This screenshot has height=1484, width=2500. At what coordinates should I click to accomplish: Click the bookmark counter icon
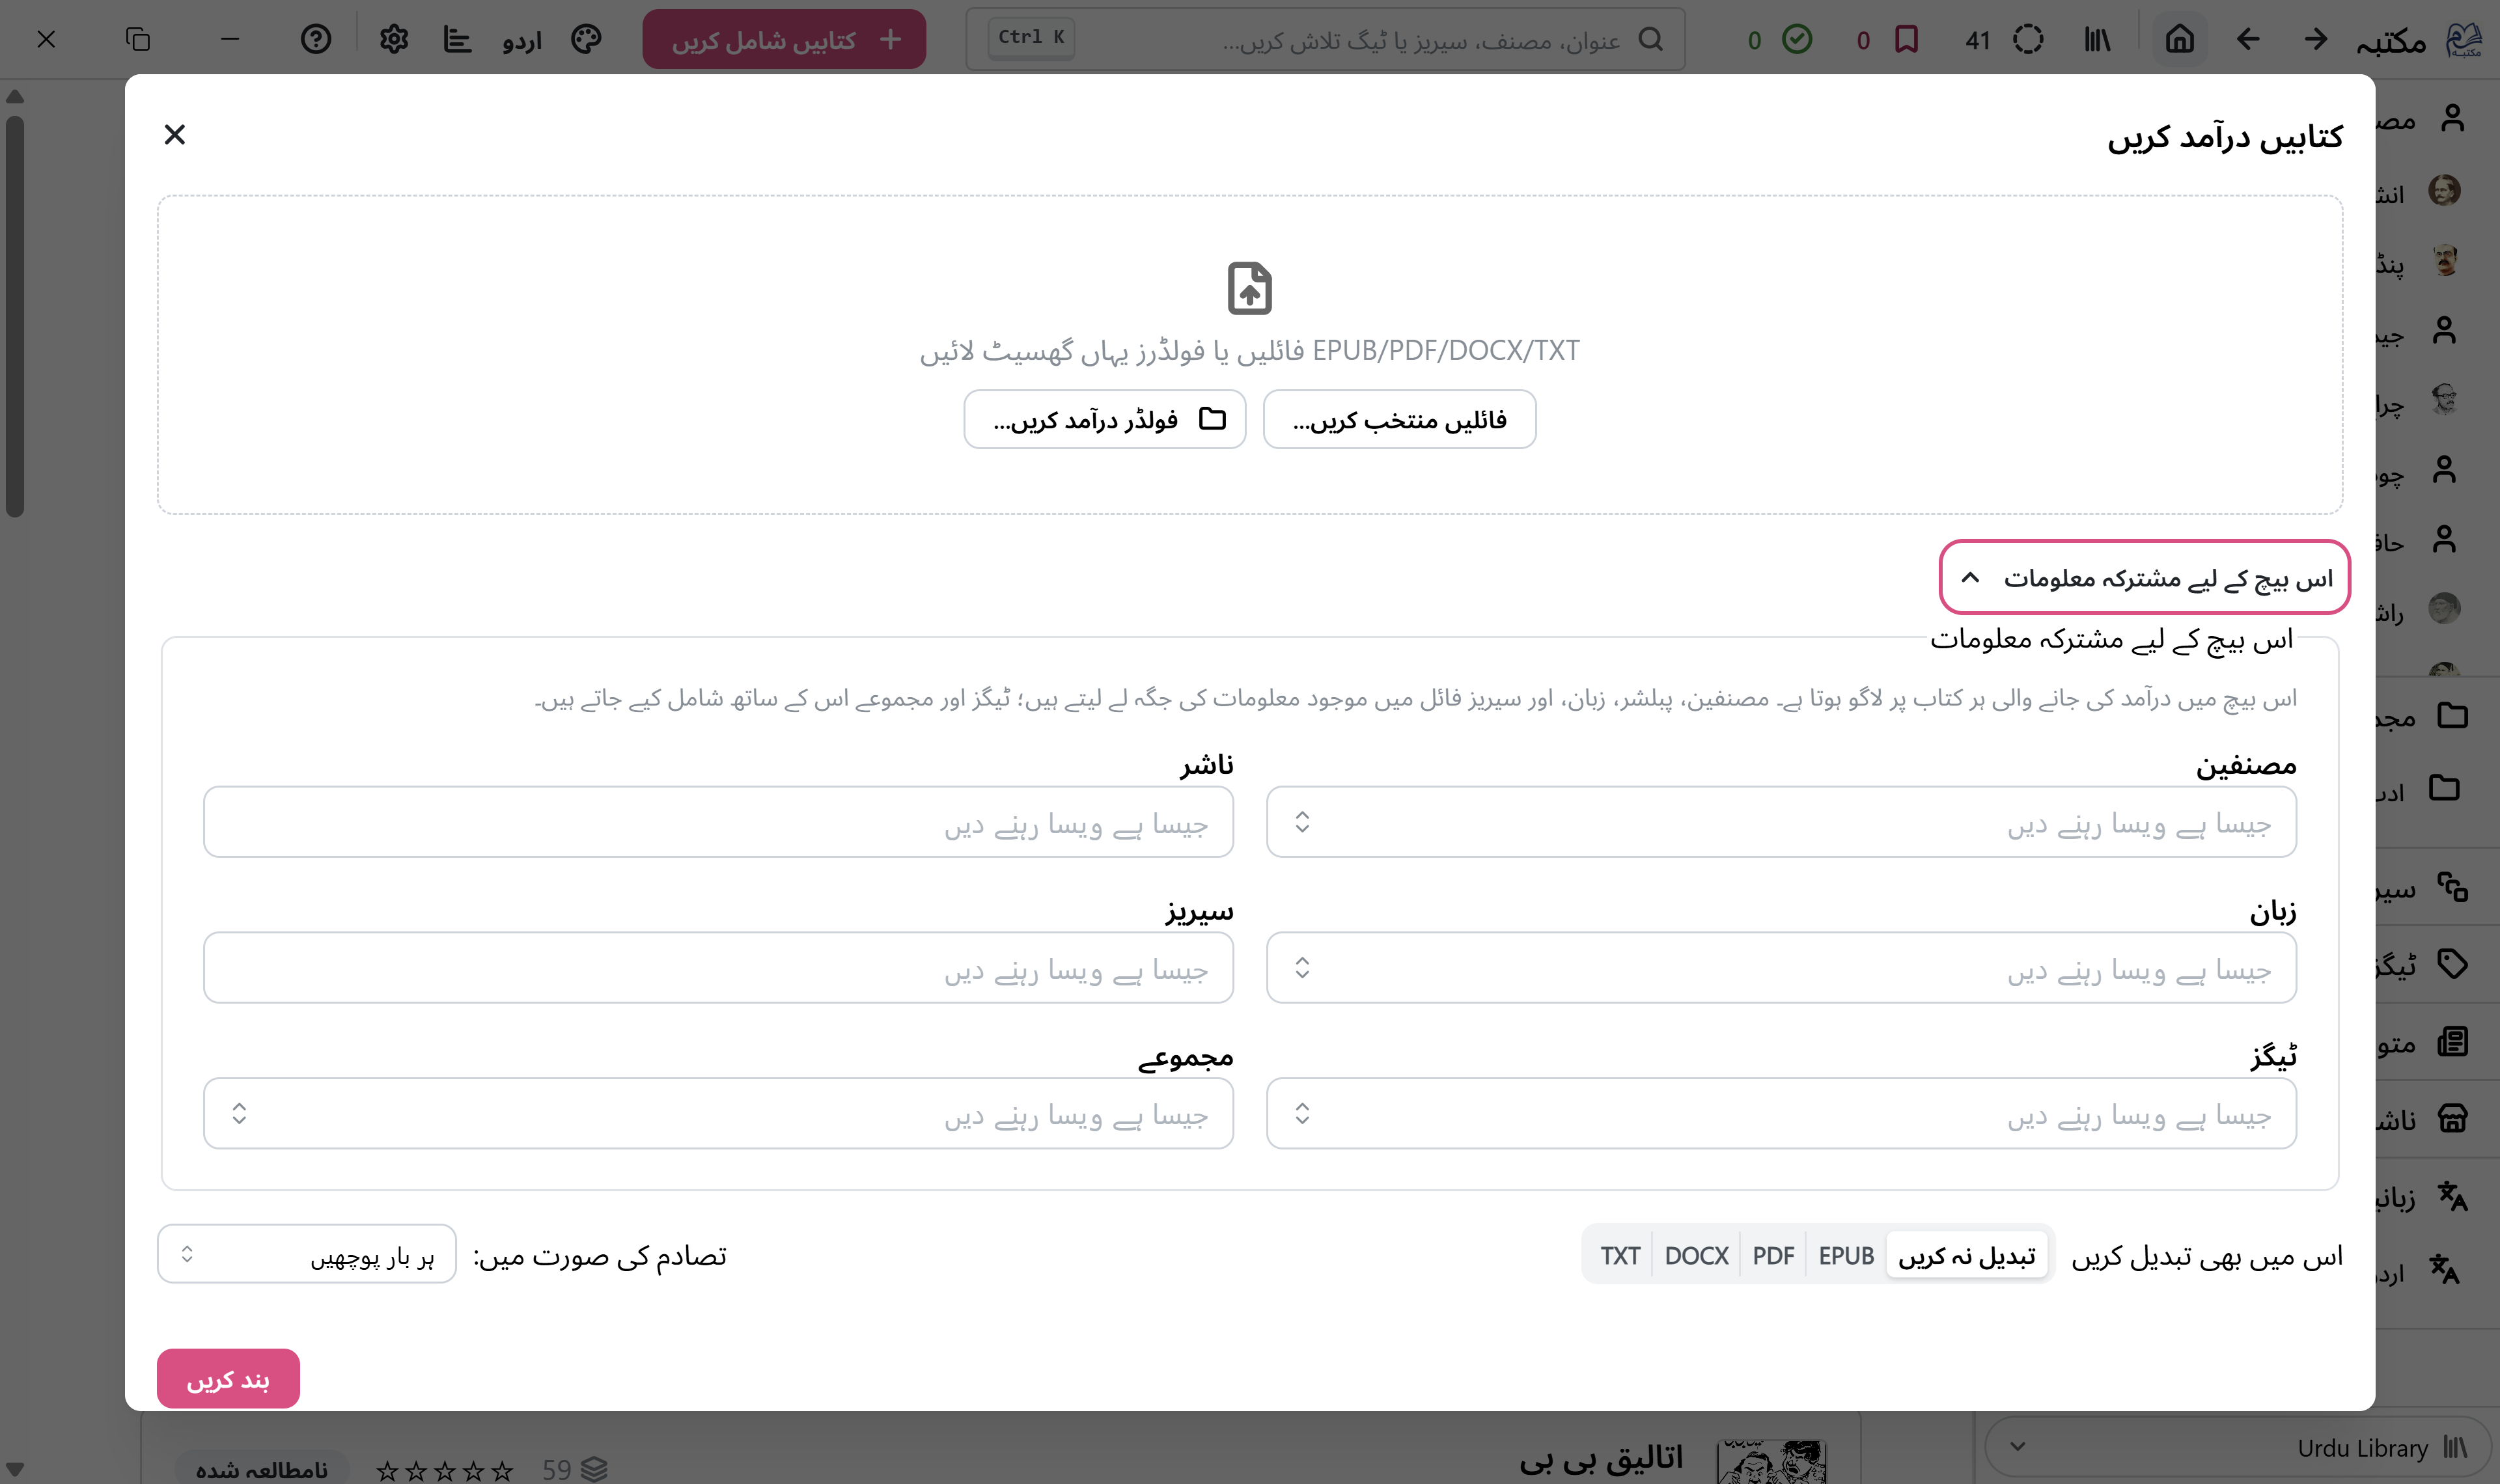point(1907,39)
